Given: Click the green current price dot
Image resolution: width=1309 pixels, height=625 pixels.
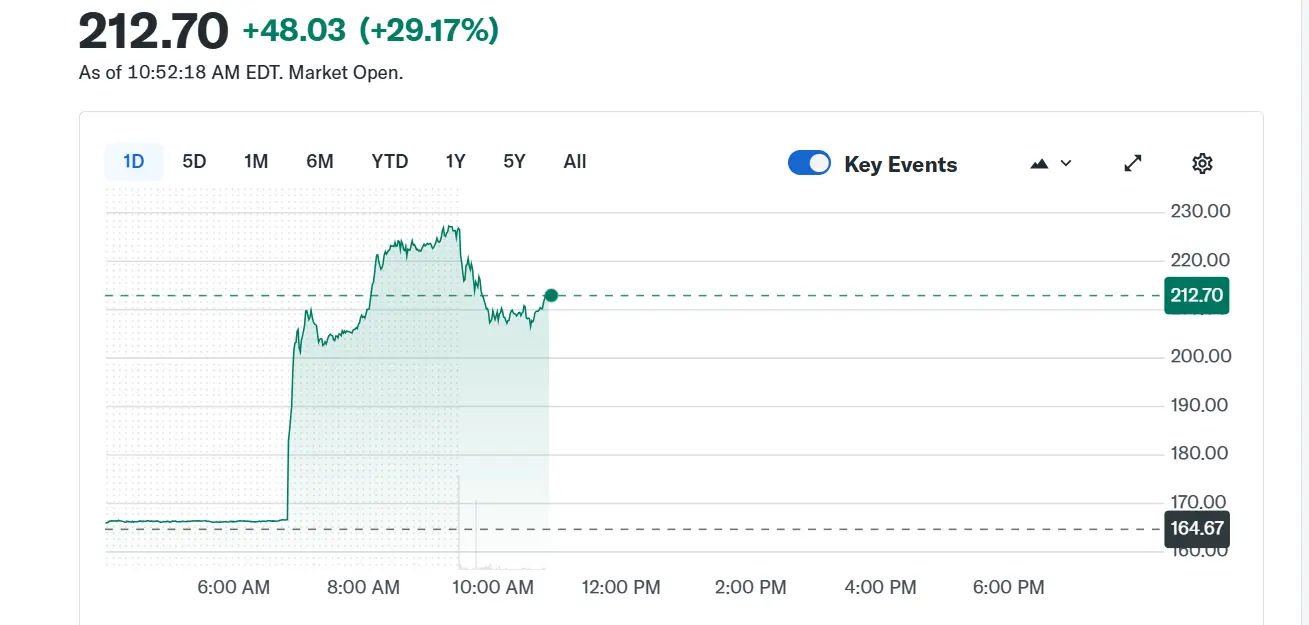Looking at the screenshot, I should [x=550, y=295].
